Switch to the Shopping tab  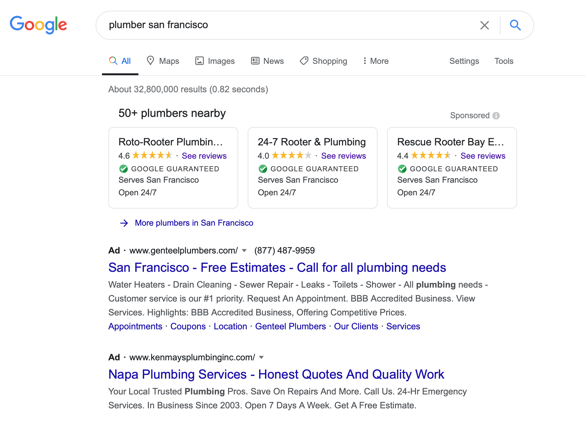324,61
